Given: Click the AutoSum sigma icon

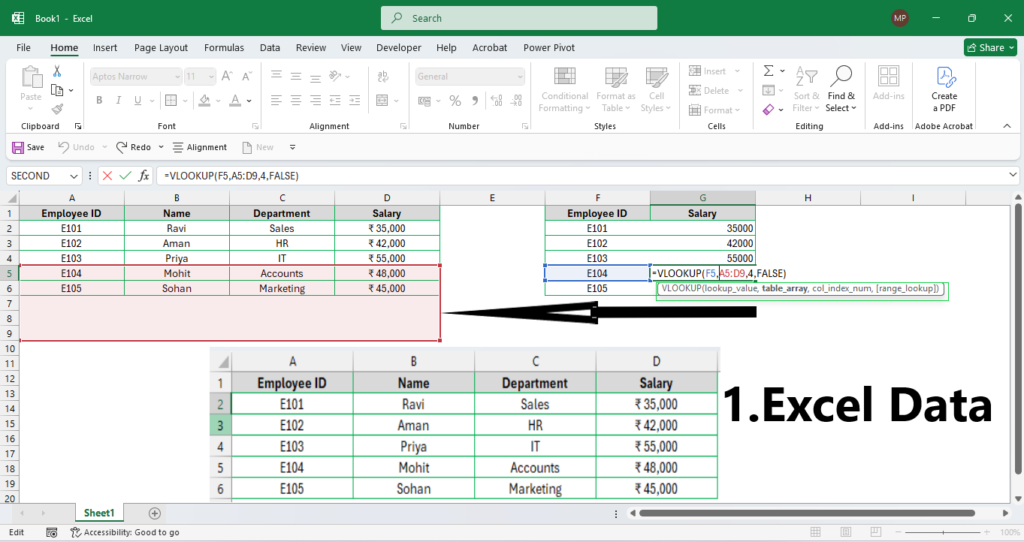Looking at the screenshot, I should [x=769, y=71].
